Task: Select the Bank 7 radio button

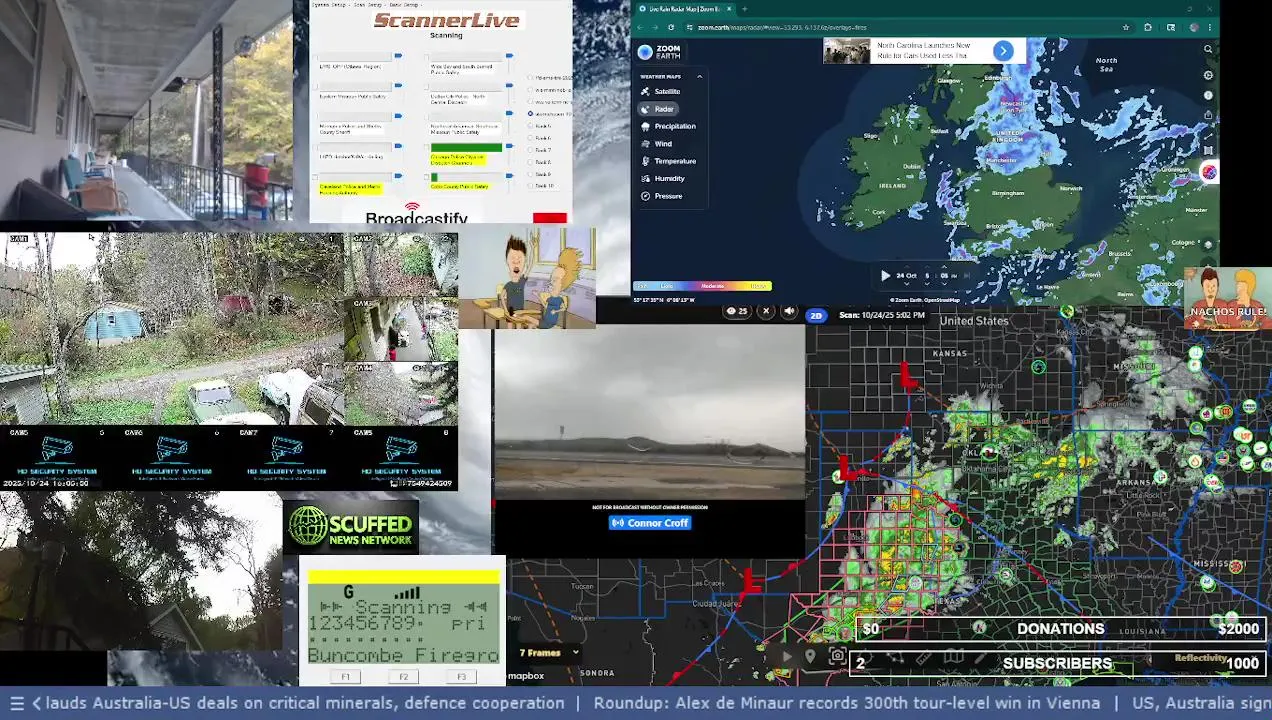Action: (531, 150)
